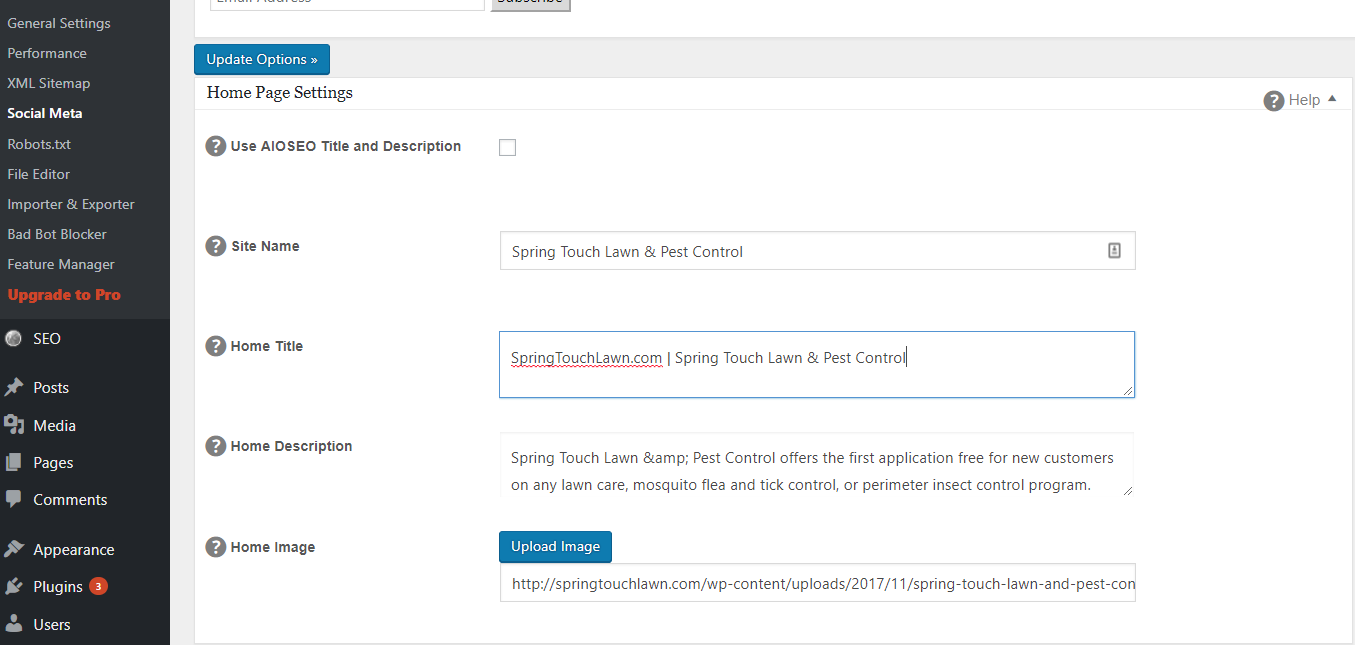Open XML Sitemap submenu item
This screenshot has width=1355, height=645.
point(49,83)
